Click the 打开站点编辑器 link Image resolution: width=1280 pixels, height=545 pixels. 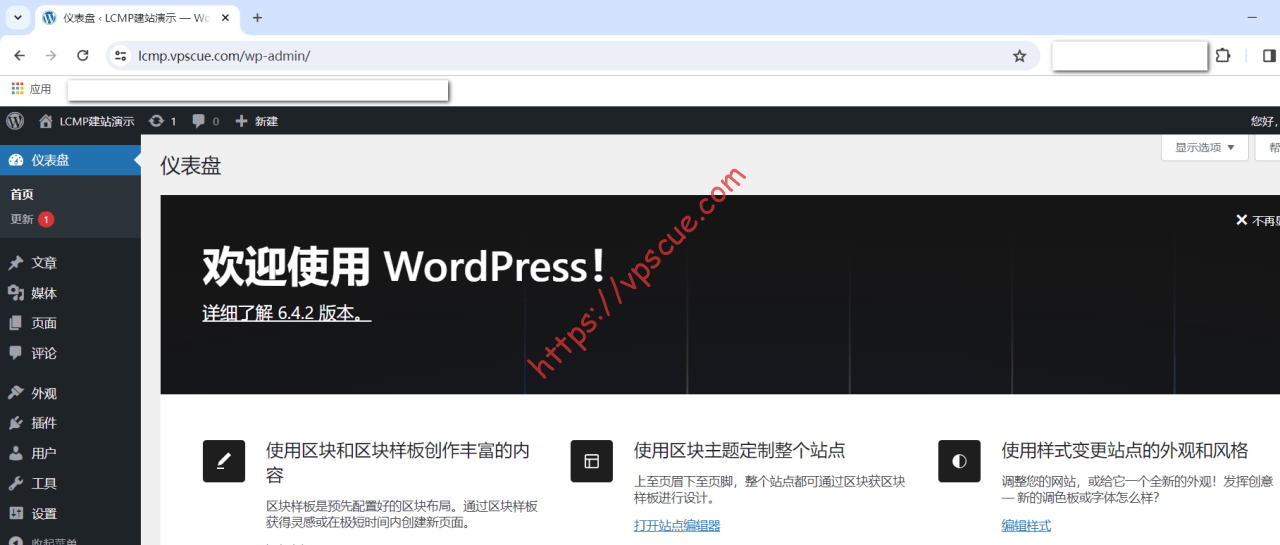pyautogui.click(x=677, y=525)
